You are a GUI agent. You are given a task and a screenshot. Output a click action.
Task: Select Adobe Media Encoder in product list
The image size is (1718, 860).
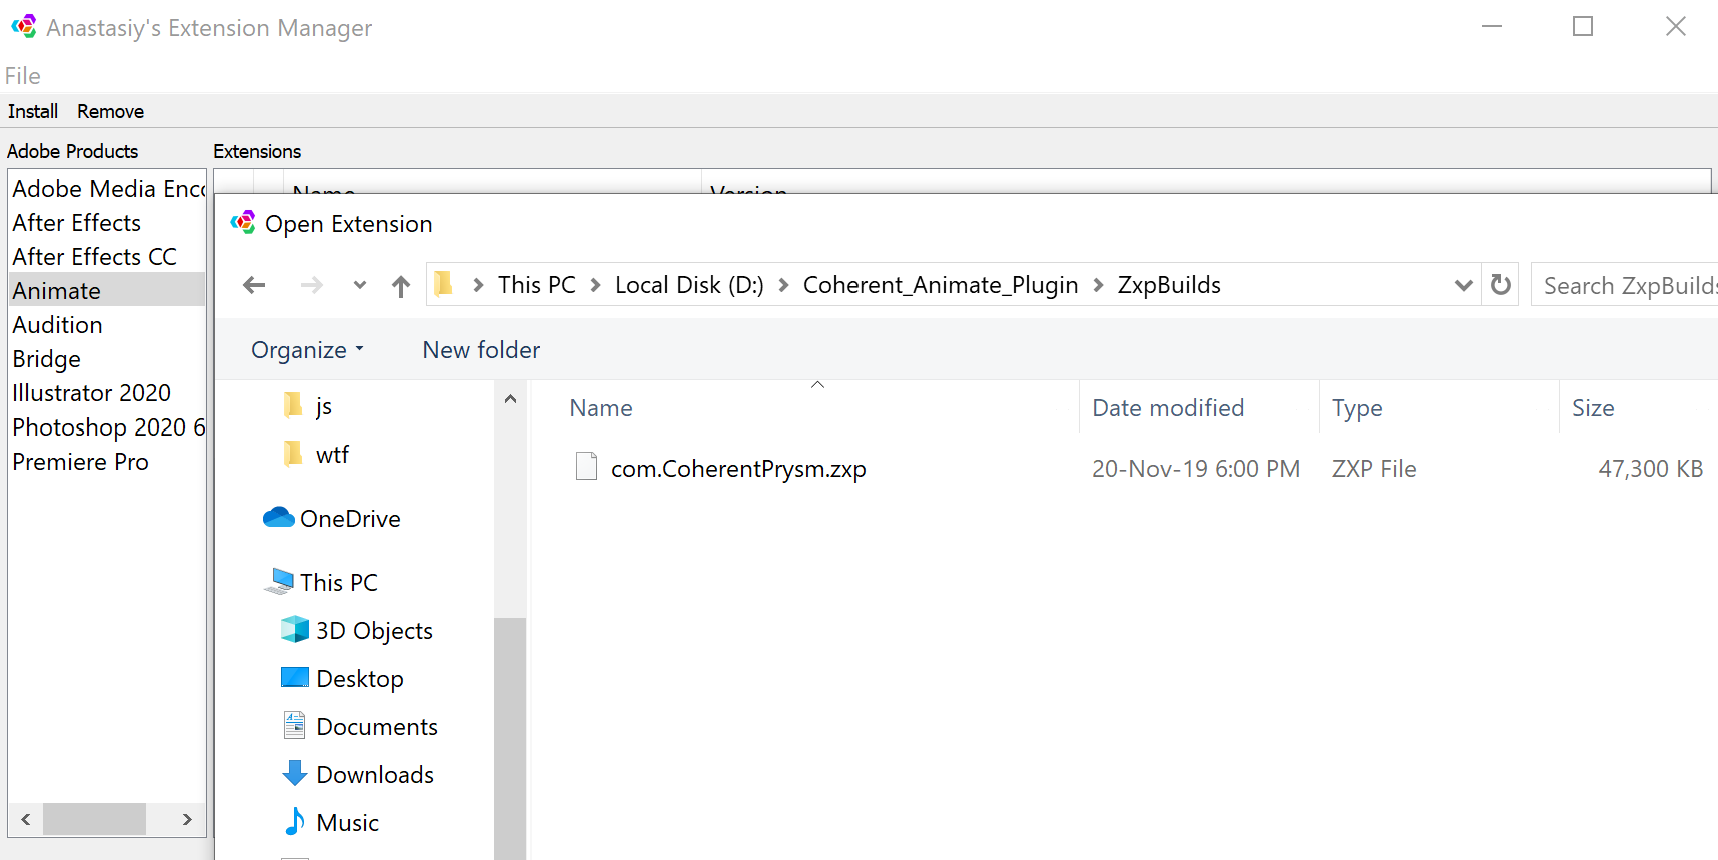(x=107, y=188)
